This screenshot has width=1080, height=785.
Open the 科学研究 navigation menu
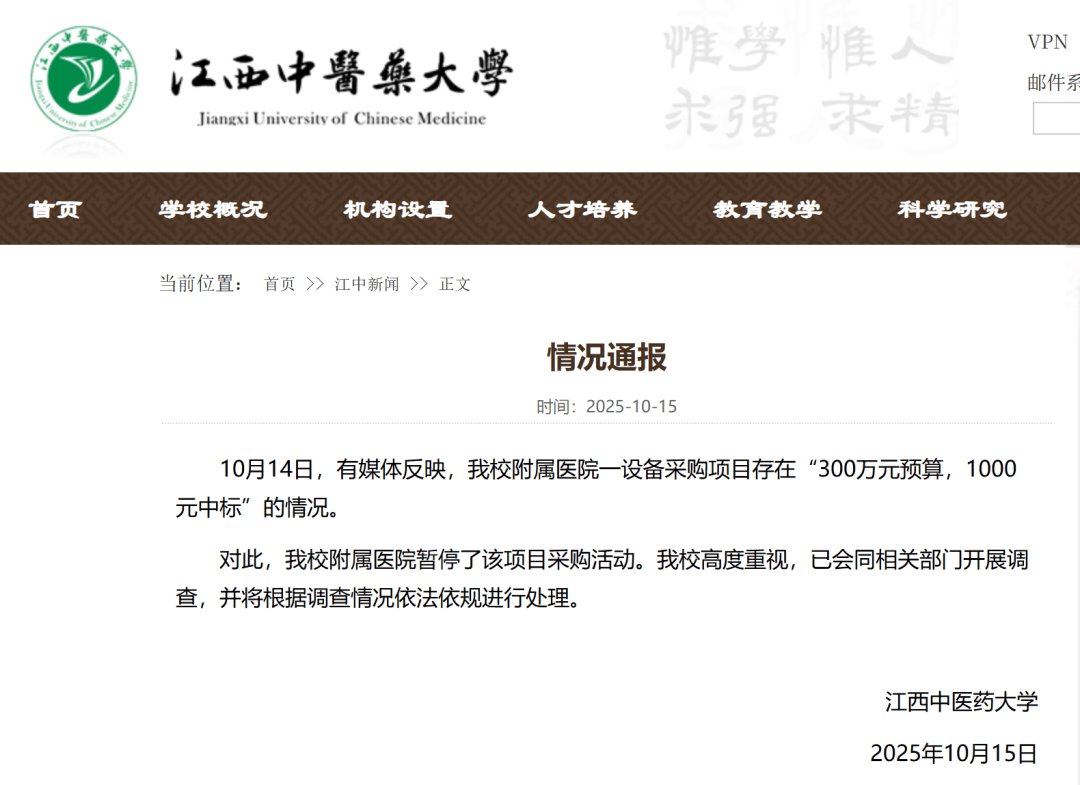(950, 210)
